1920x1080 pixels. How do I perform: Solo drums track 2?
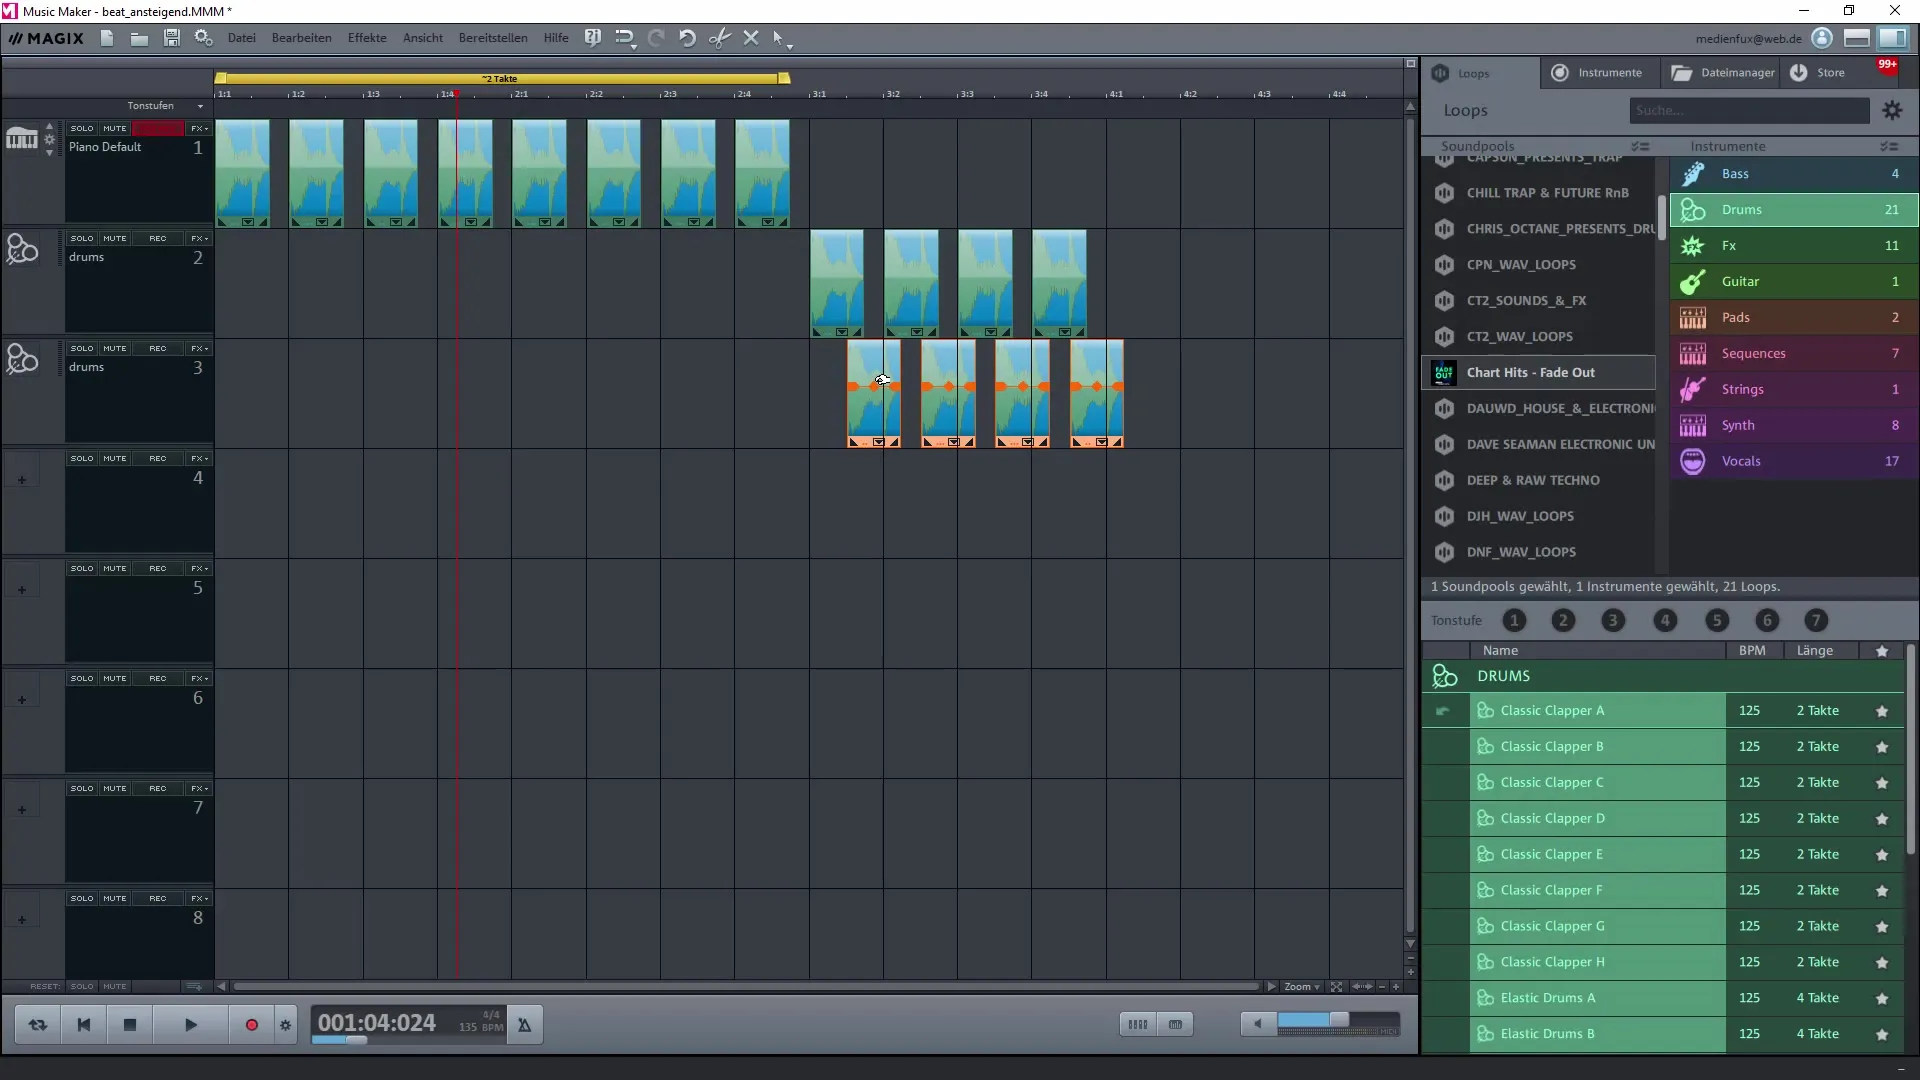(x=82, y=238)
